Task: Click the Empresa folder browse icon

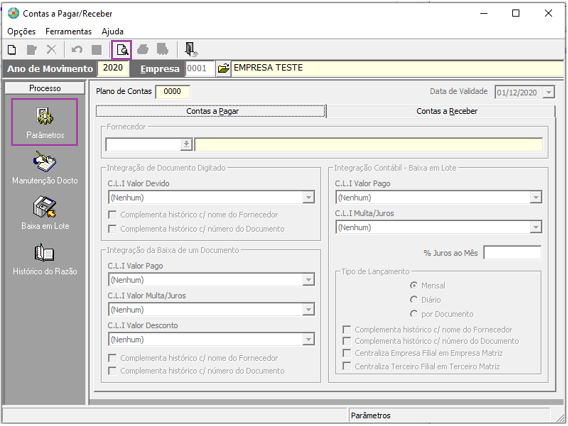Action: click(223, 68)
